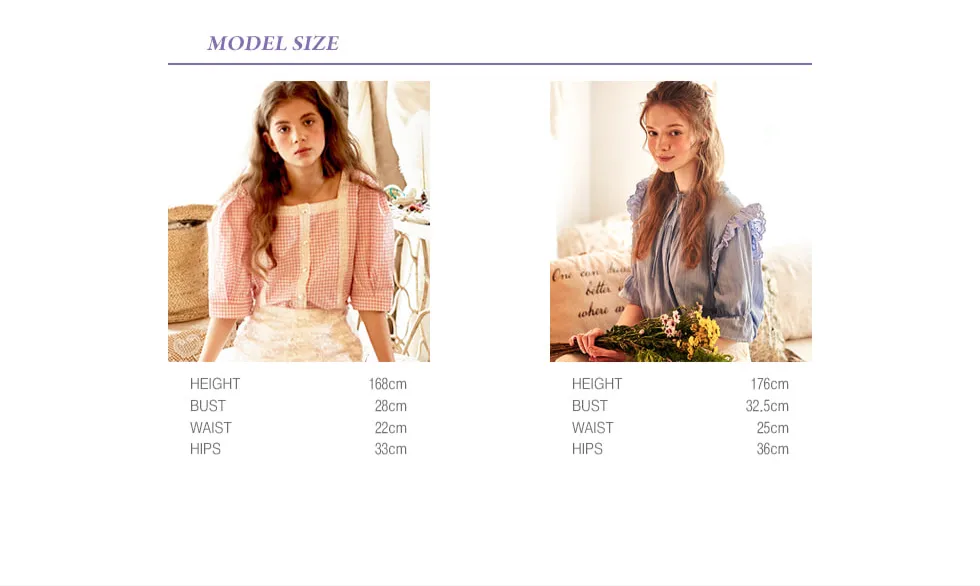Image resolution: width=980 pixels, height=586 pixels.
Task: Click the 25cm waist value
Action: [x=772, y=428]
